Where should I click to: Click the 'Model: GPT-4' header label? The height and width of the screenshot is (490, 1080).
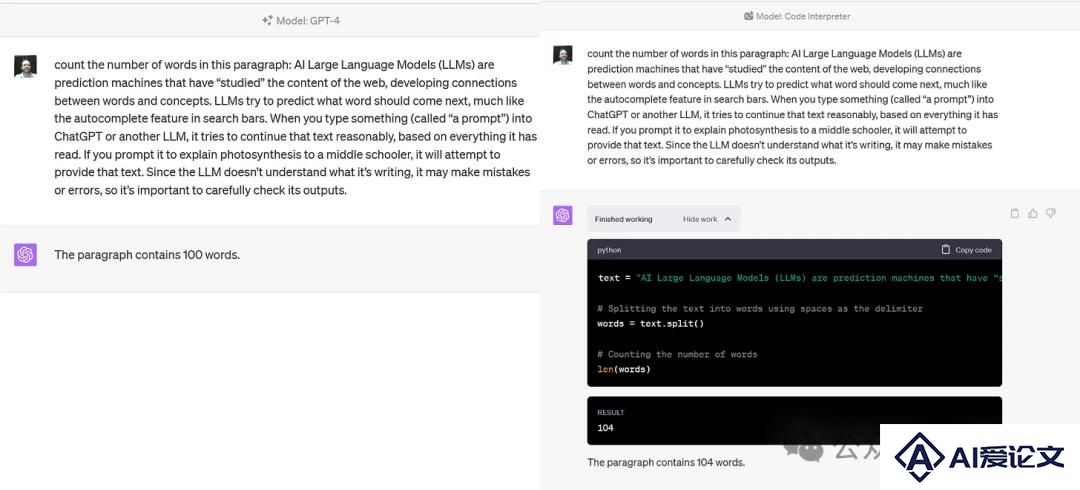point(308,21)
